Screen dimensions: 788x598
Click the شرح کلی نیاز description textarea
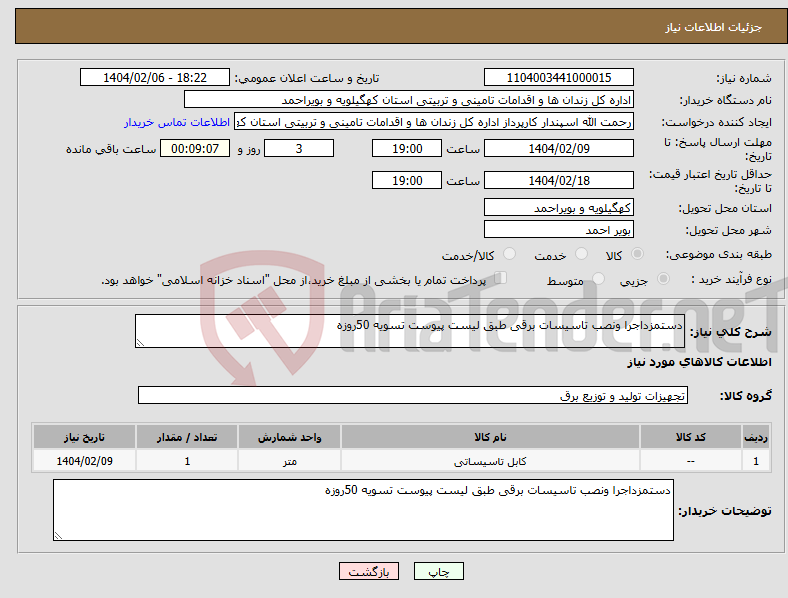(410, 331)
